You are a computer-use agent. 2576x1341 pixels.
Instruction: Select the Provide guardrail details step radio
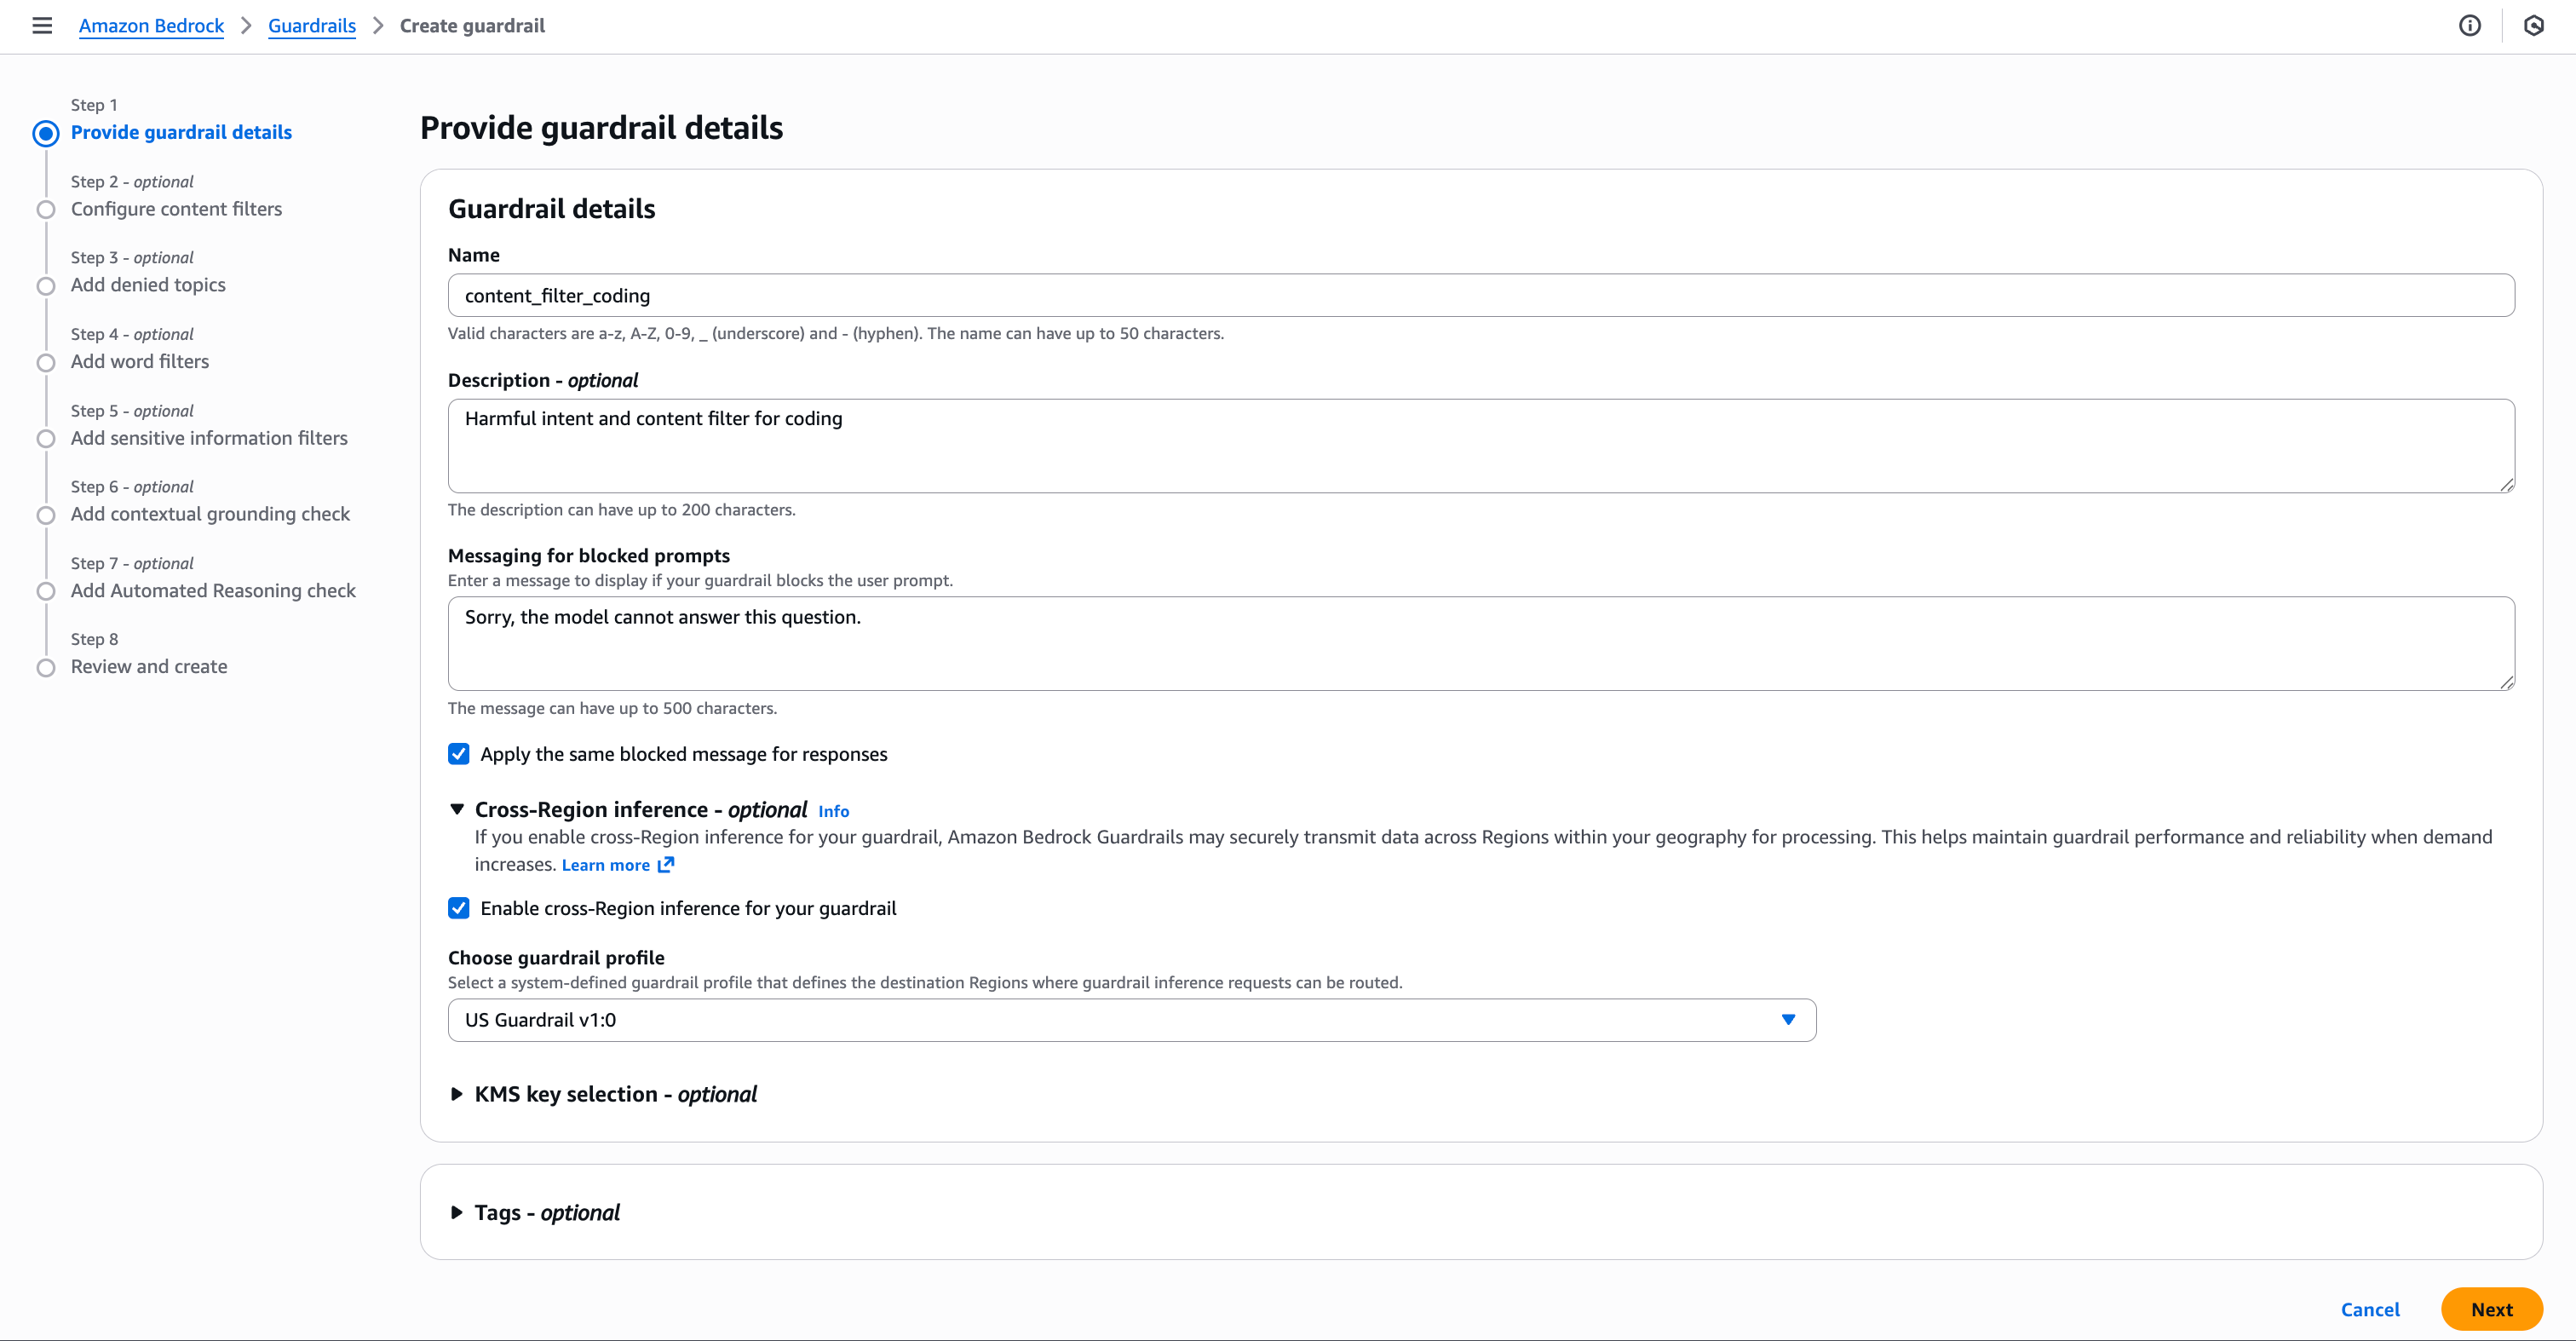(x=46, y=133)
